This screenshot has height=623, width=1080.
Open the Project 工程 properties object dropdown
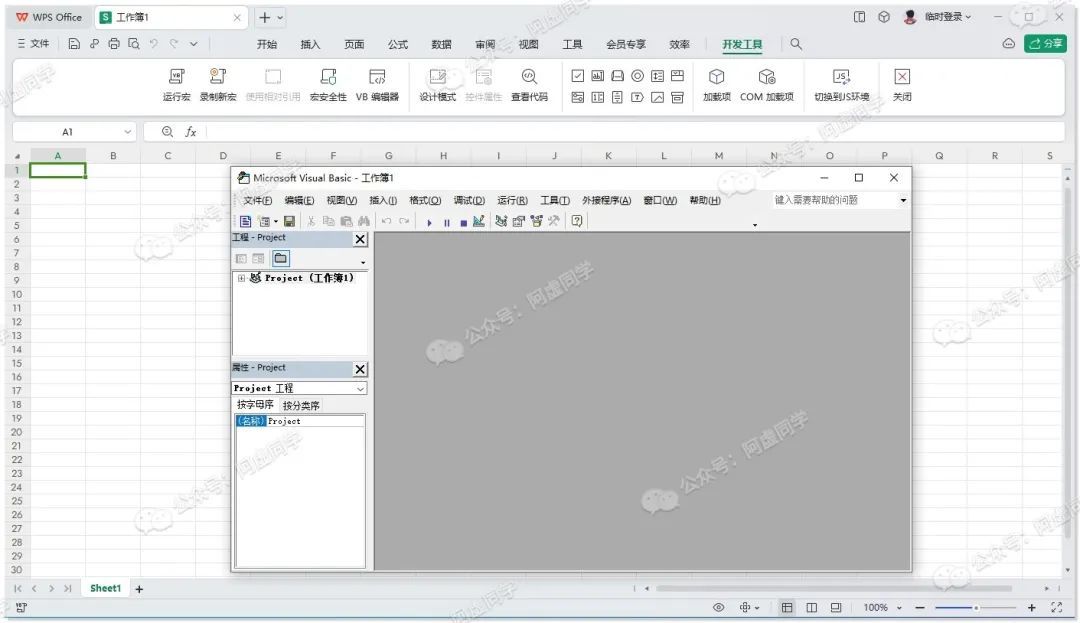click(x=360, y=388)
